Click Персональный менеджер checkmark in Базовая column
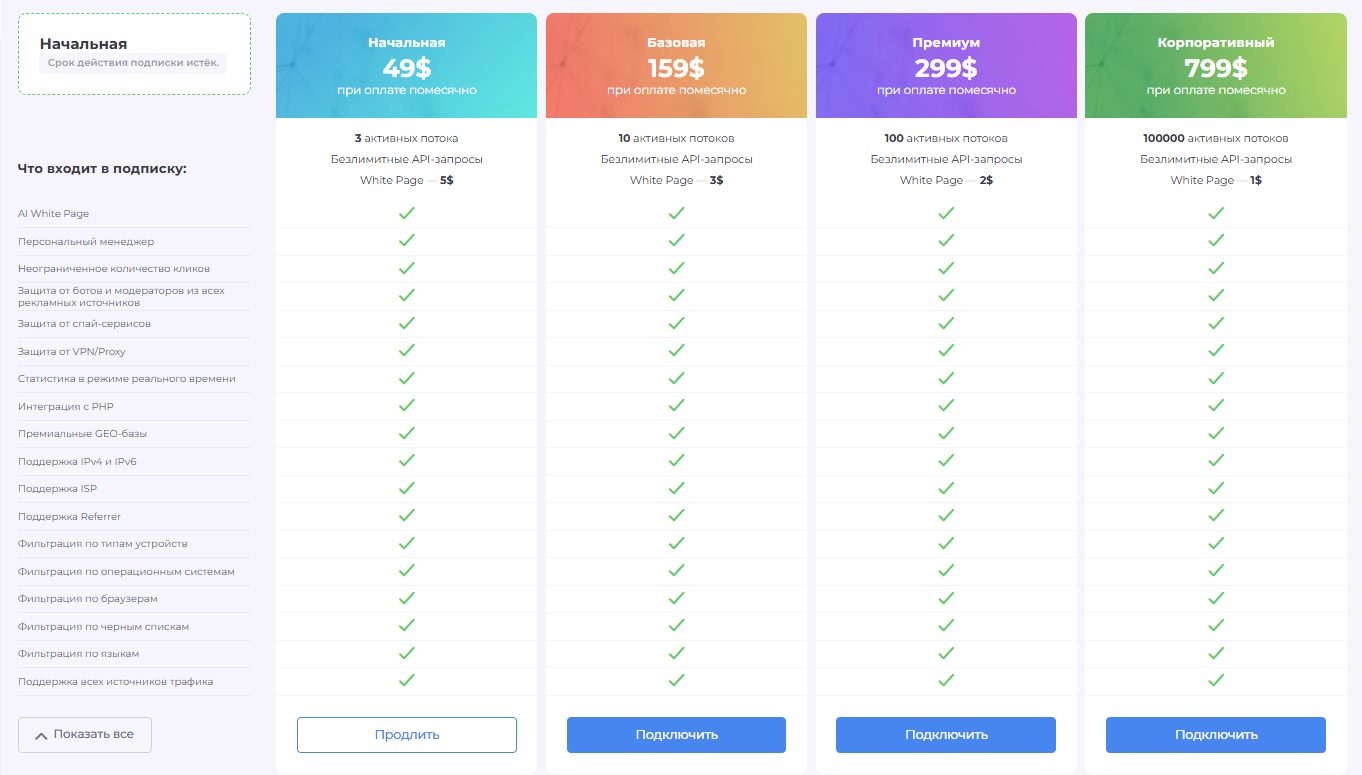This screenshot has height=775, width=1362. tap(676, 241)
